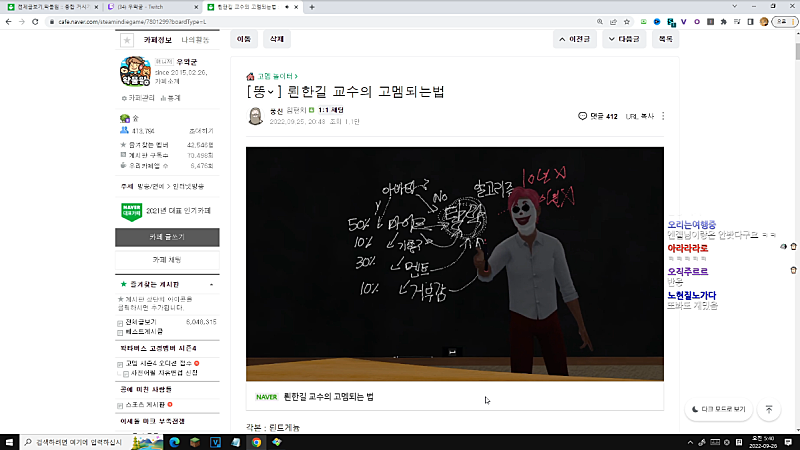Click the 댓글 412 comment icon
Viewport: 800px width, 450px height.
click(x=582, y=116)
